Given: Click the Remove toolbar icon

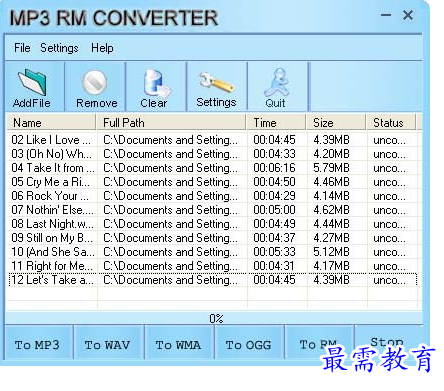Looking at the screenshot, I should tap(95, 82).
